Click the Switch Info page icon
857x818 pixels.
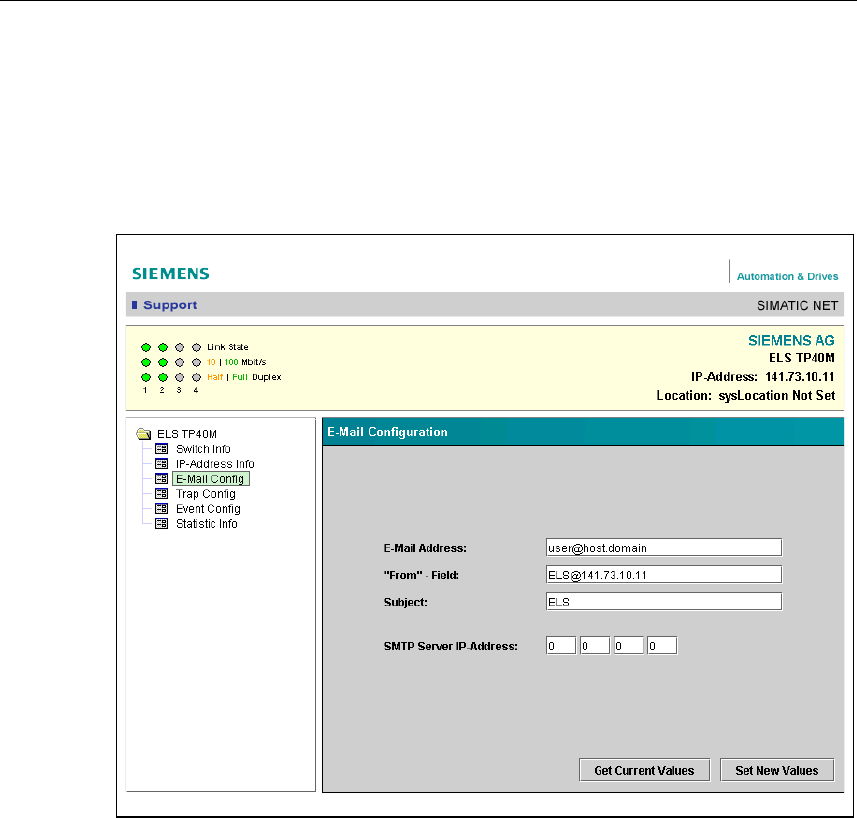[161, 449]
